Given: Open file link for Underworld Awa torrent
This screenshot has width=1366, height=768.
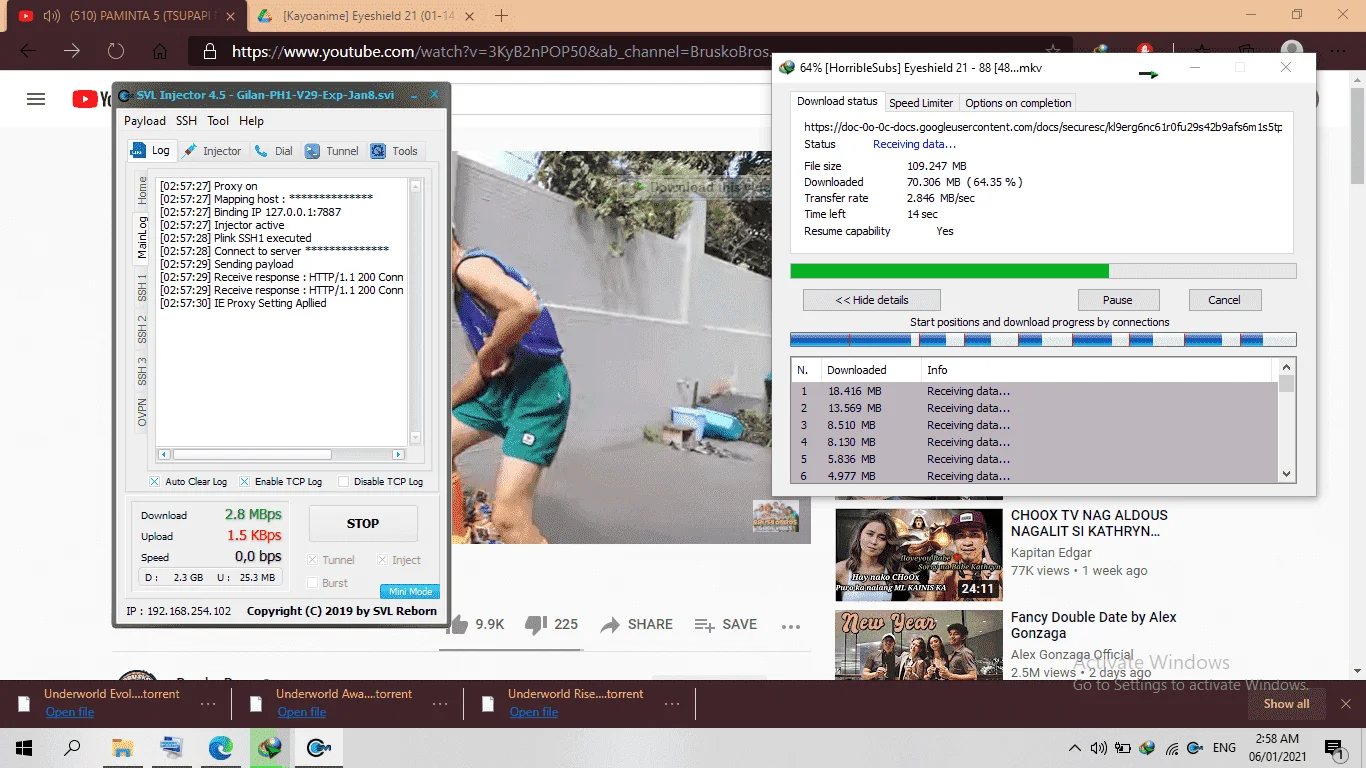Looking at the screenshot, I should [302, 712].
